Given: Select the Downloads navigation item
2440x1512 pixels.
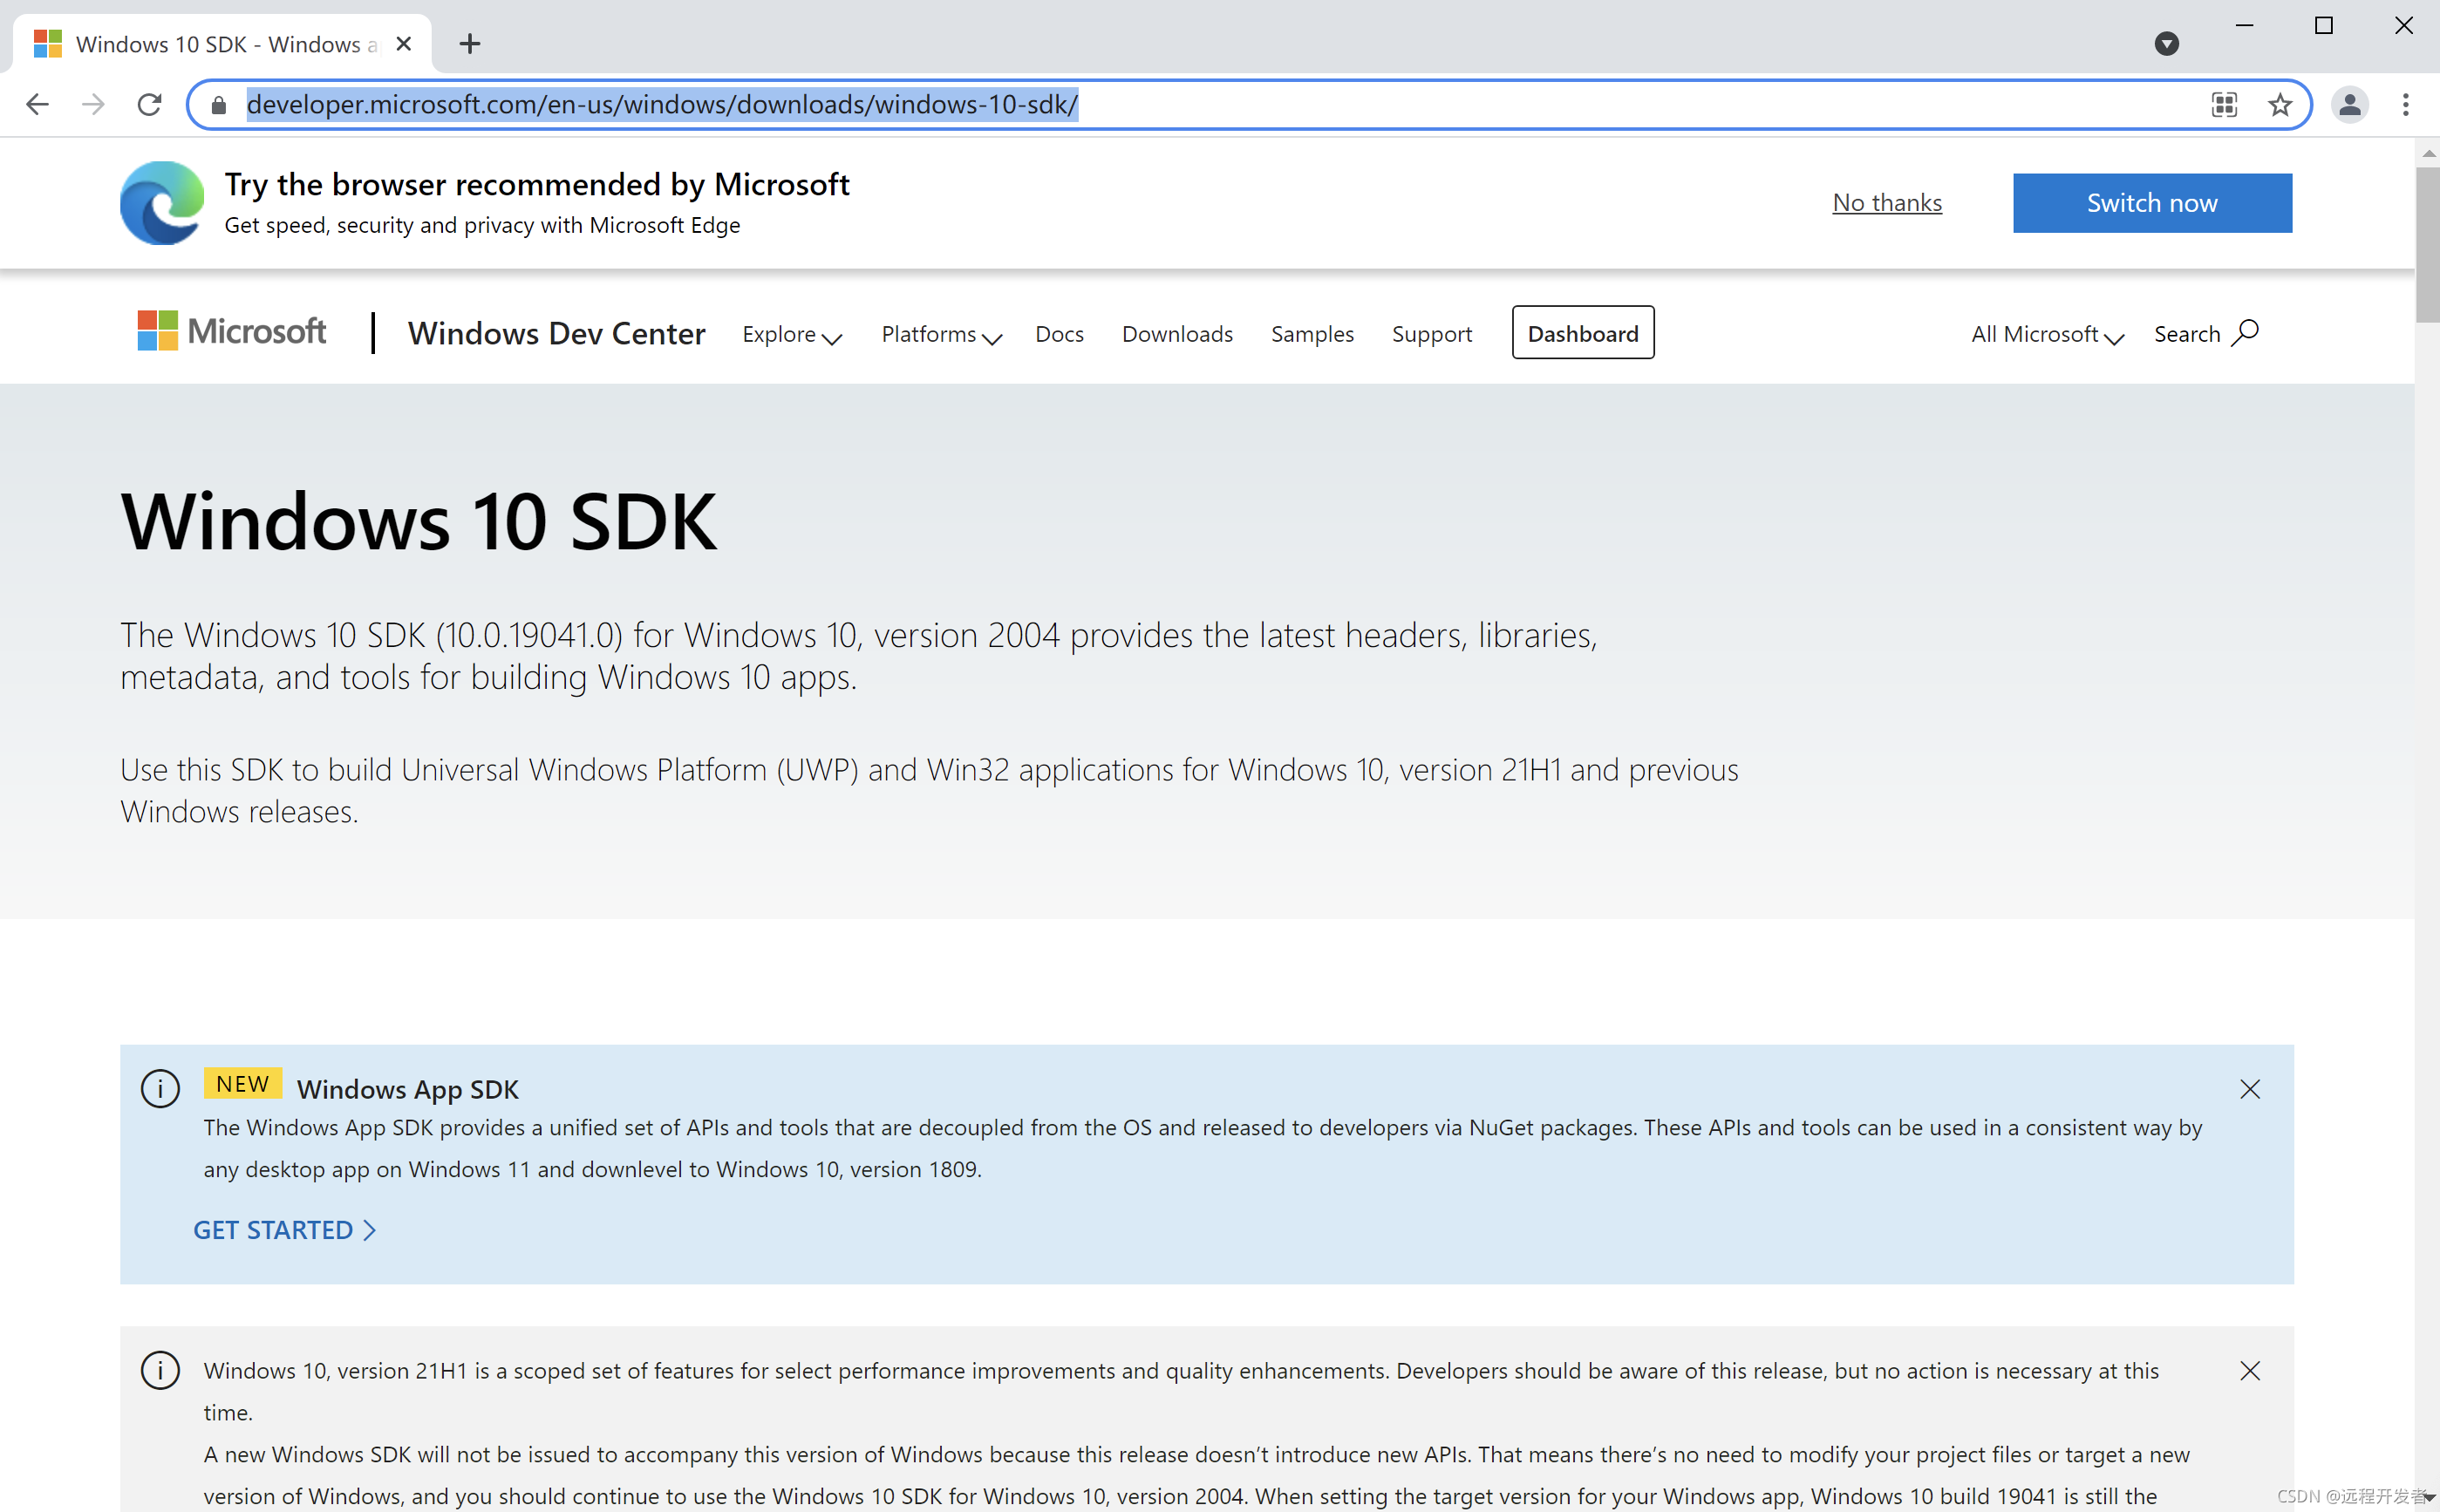Looking at the screenshot, I should point(1177,334).
